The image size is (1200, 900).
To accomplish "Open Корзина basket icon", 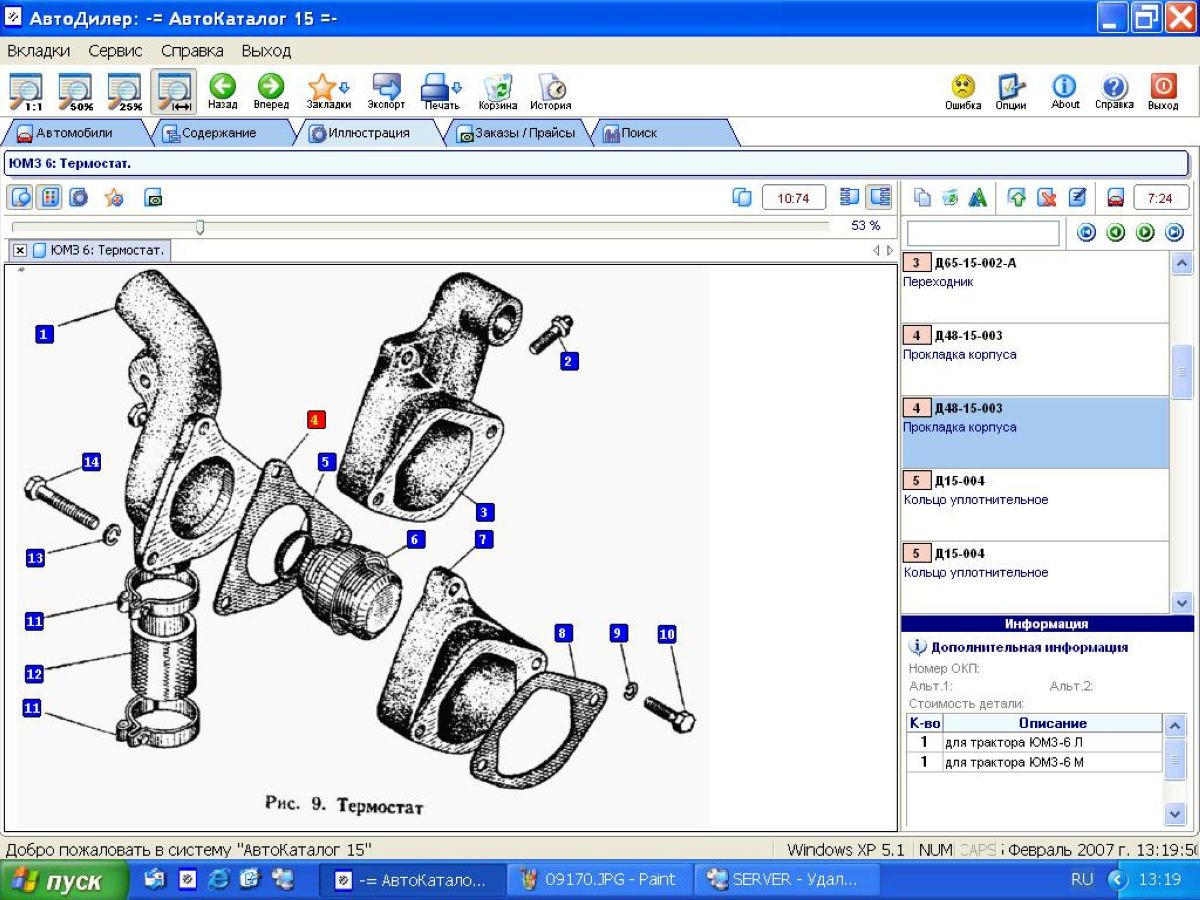I will pyautogui.click(x=497, y=91).
